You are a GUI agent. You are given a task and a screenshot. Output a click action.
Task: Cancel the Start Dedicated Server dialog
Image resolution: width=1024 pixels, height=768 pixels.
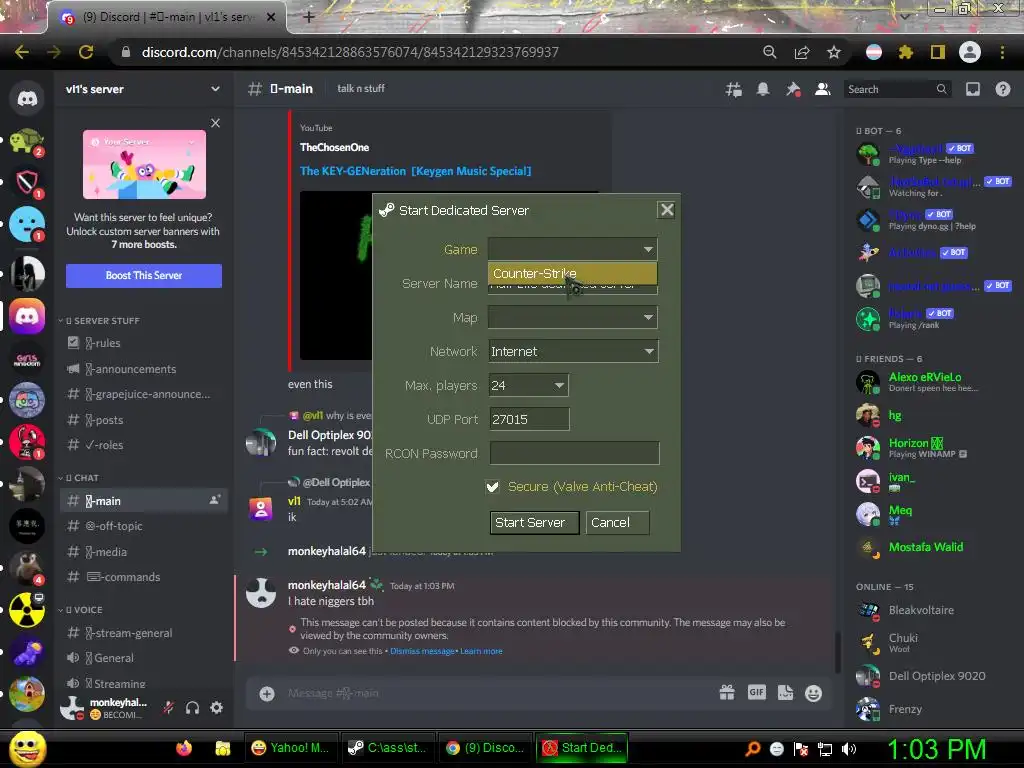(617, 522)
